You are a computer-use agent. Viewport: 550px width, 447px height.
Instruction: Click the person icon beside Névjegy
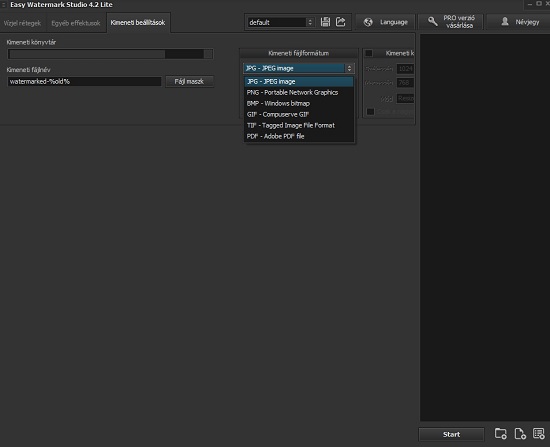tap(505, 22)
